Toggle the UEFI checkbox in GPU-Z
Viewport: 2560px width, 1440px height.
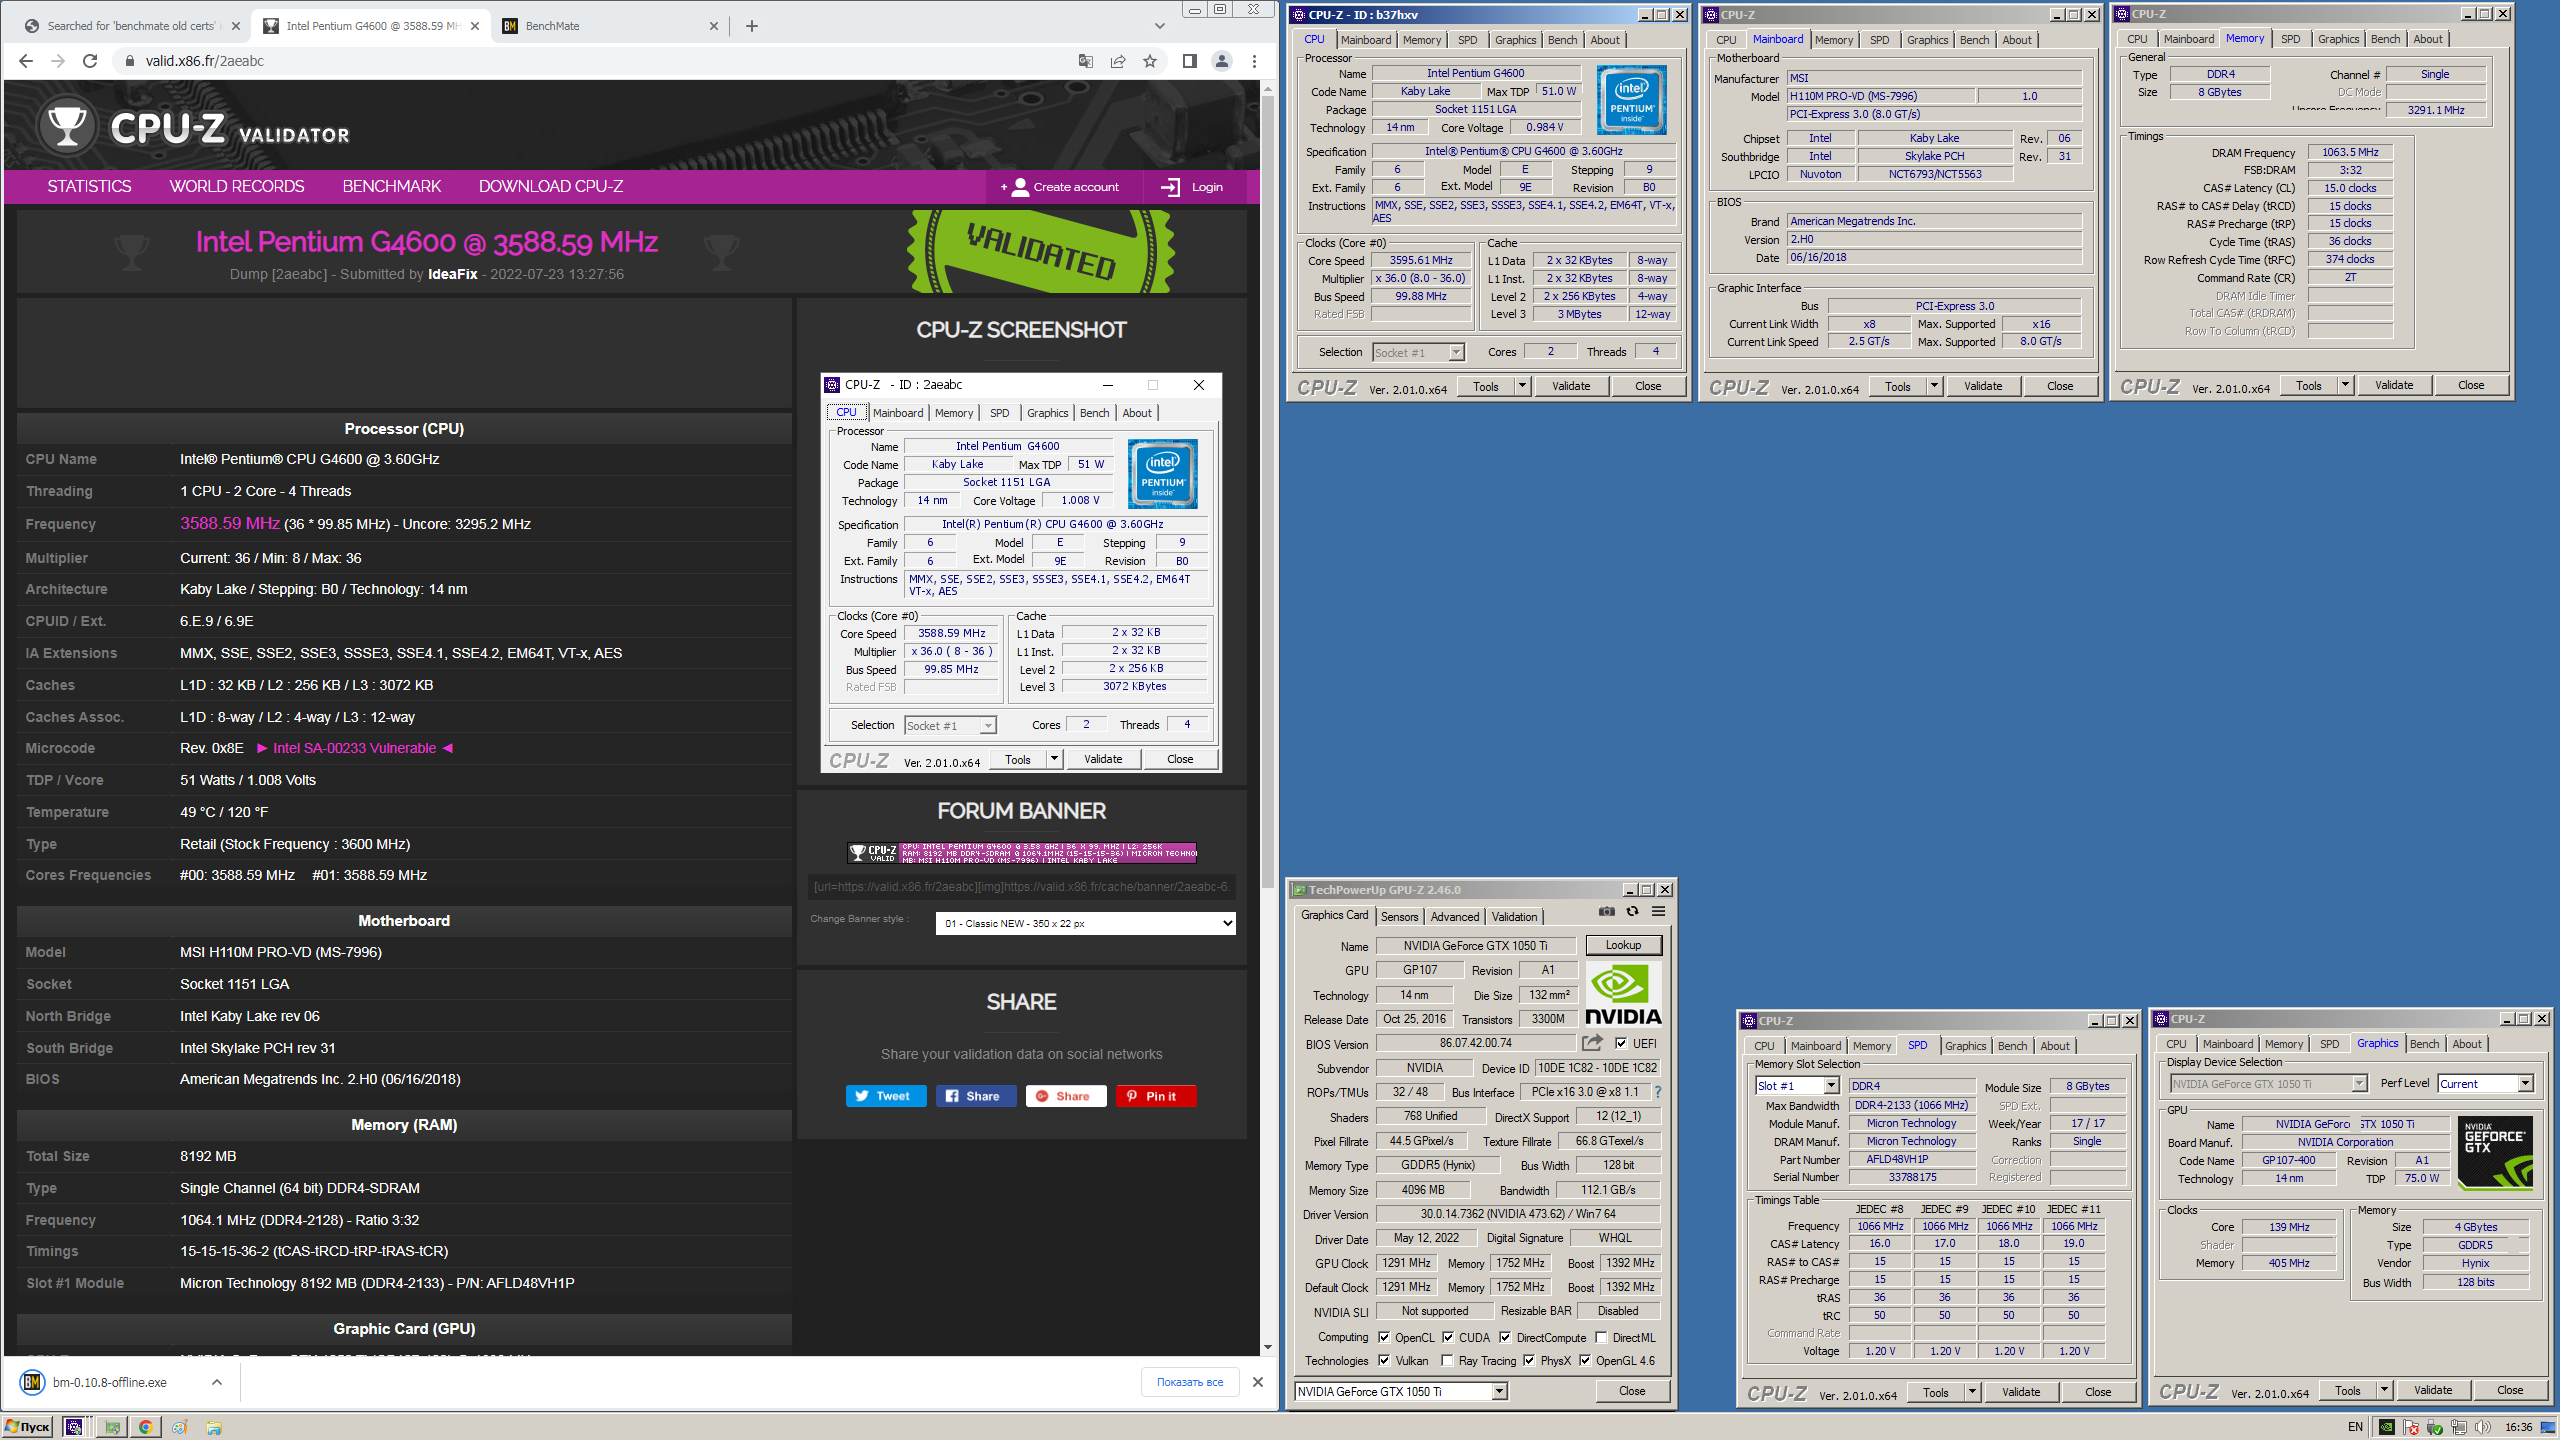pos(1621,1043)
